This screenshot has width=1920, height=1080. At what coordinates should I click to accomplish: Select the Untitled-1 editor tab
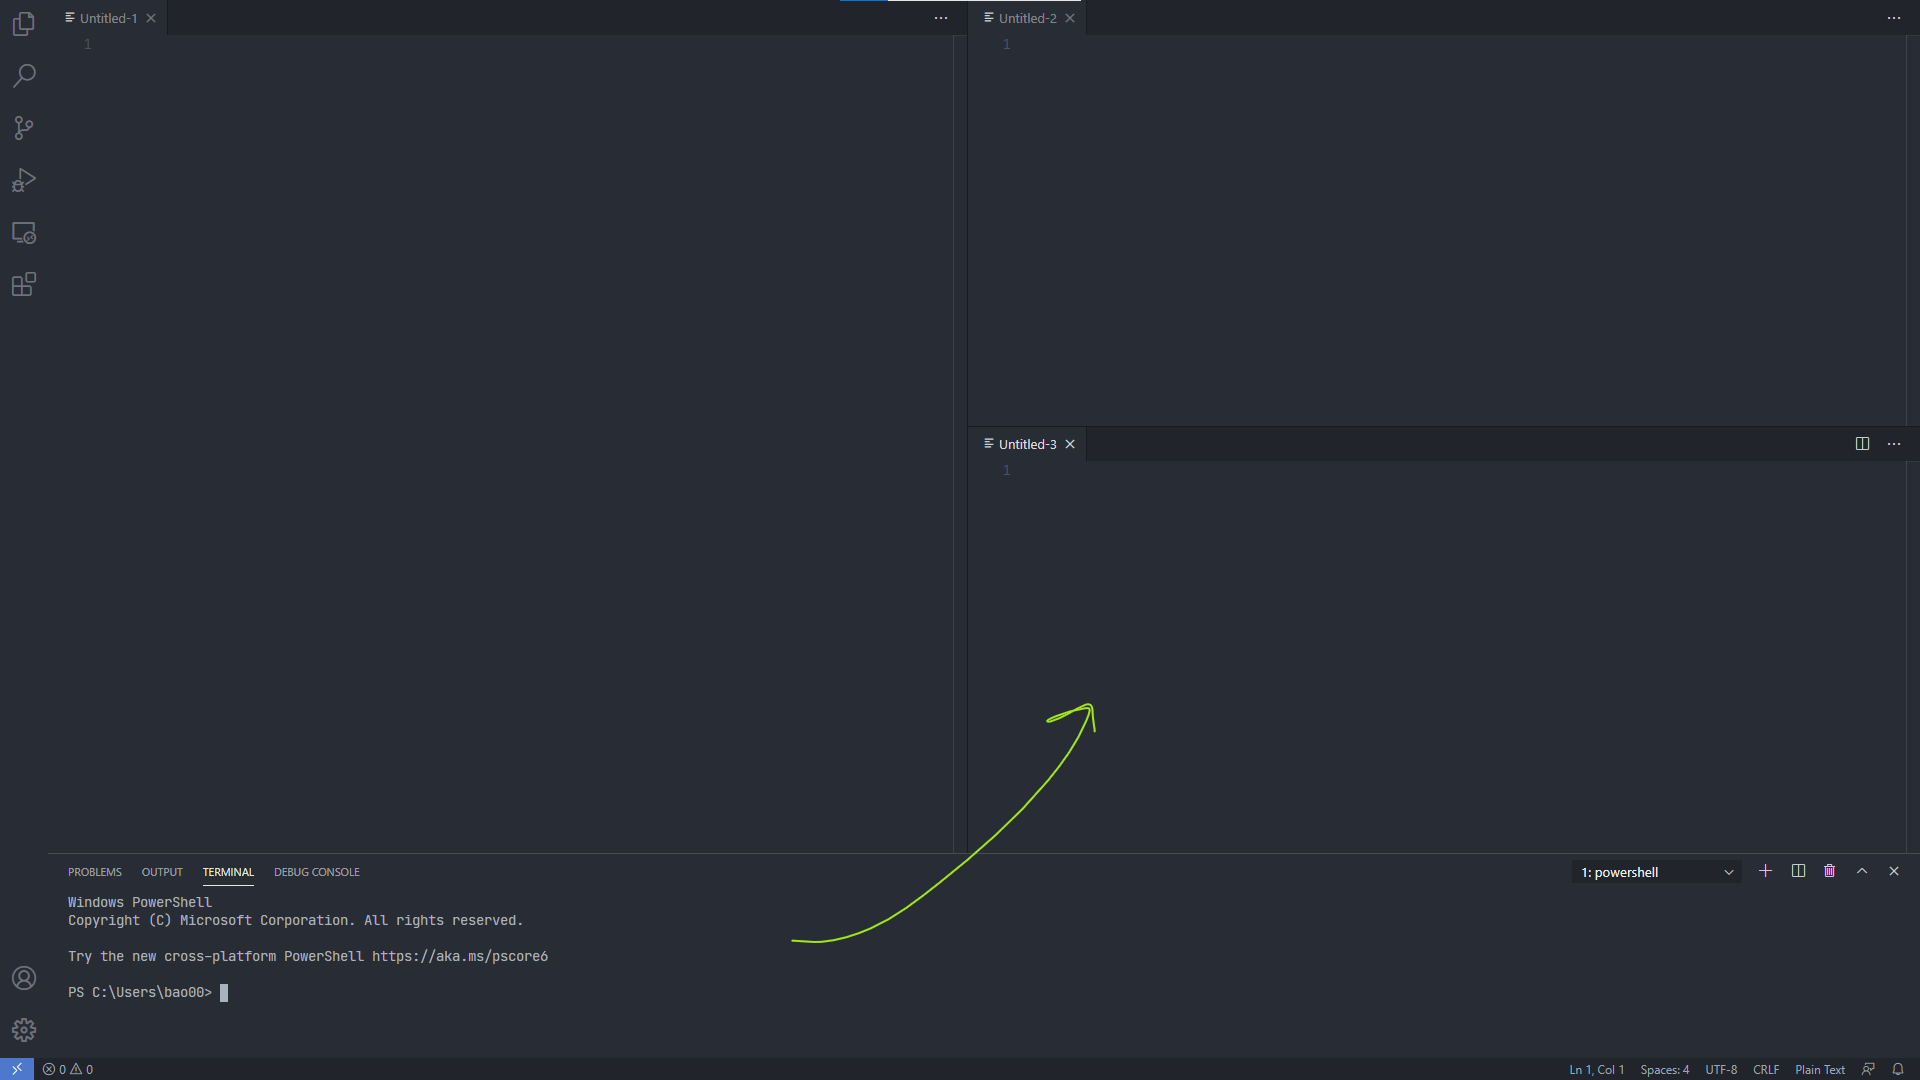coord(108,18)
